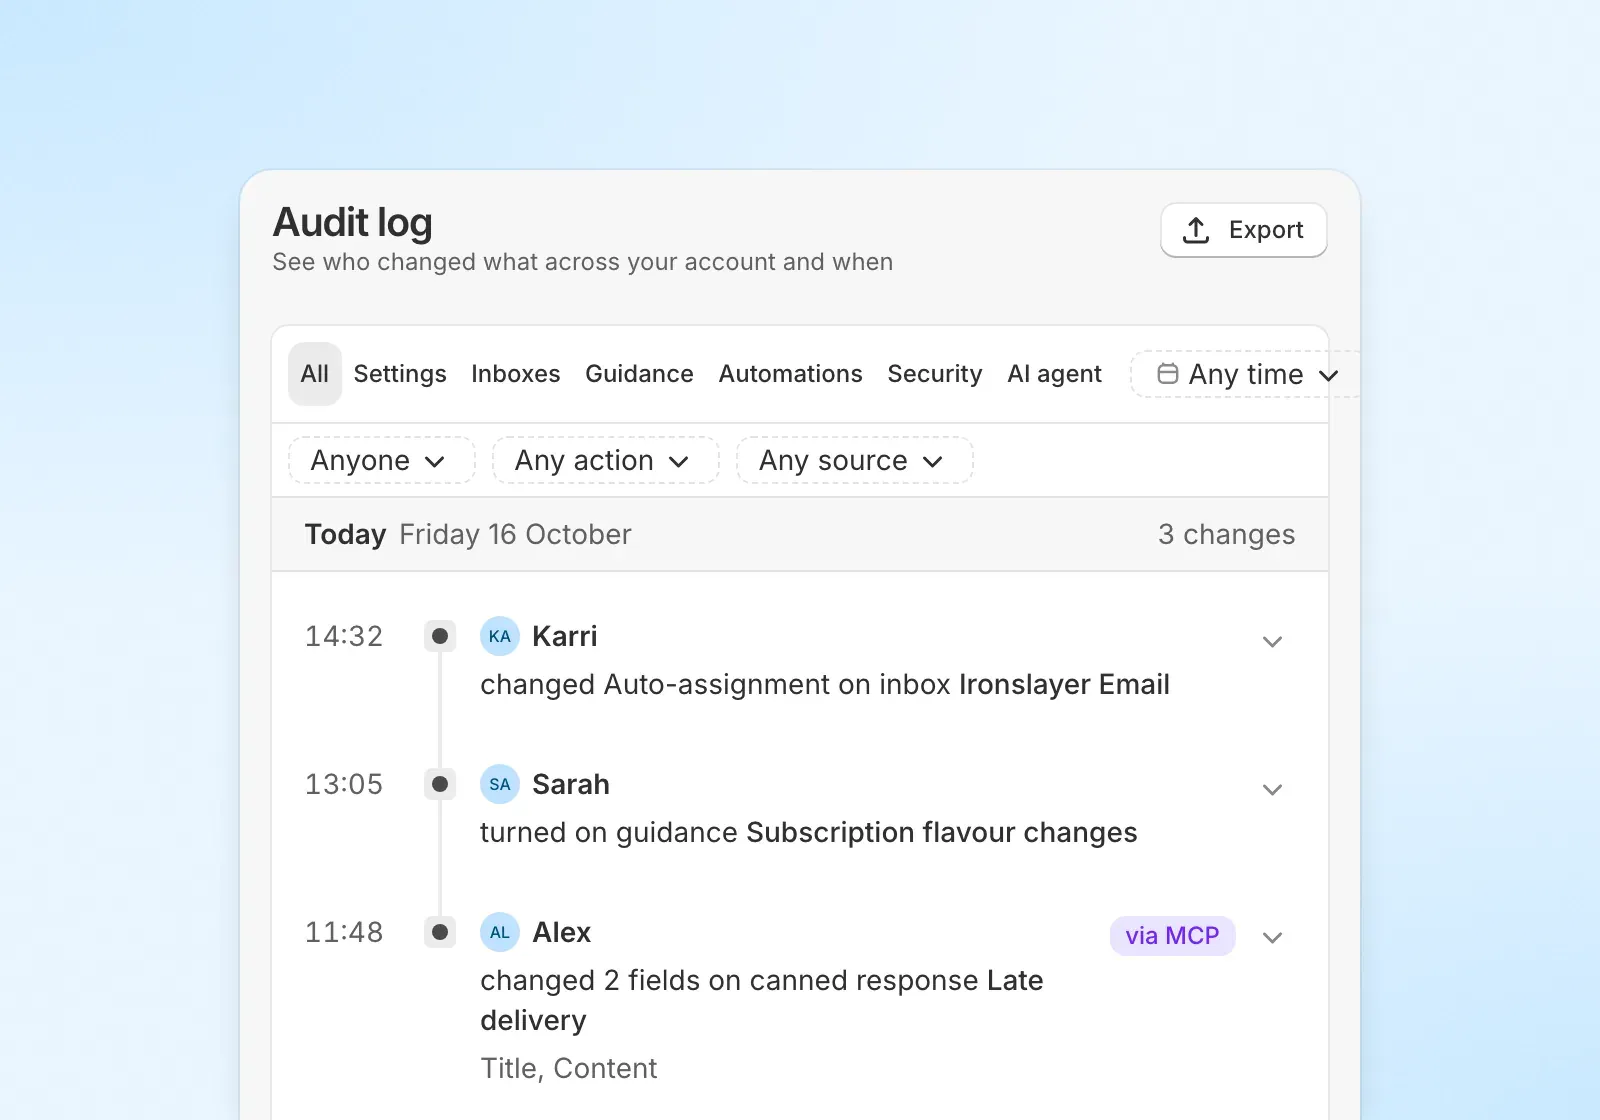Click the inbox name Ironslayer Email
Image resolution: width=1600 pixels, height=1120 pixels.
tap(1064, 685)
